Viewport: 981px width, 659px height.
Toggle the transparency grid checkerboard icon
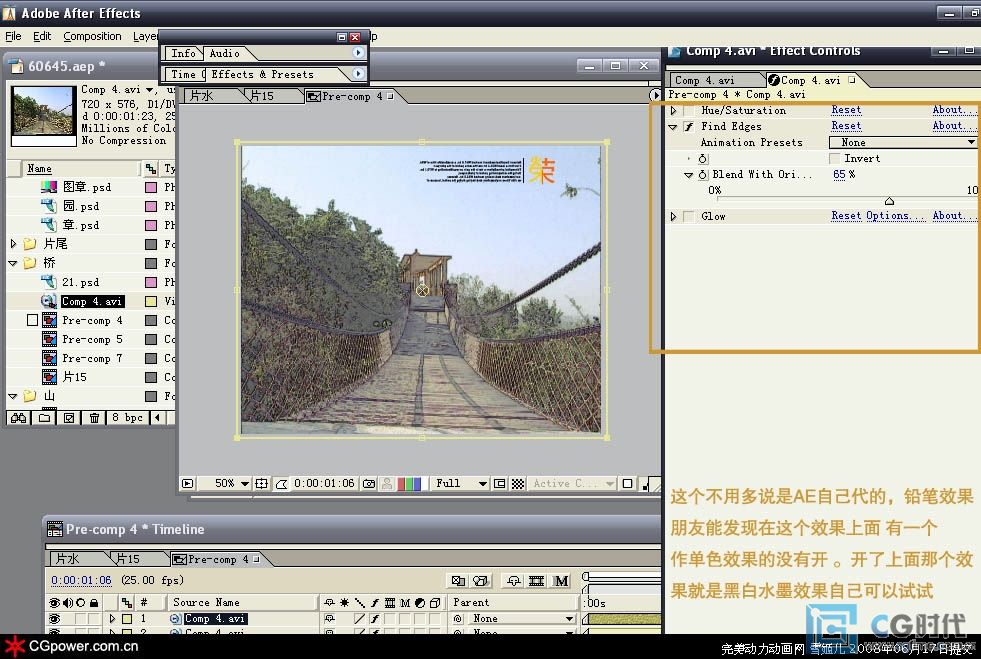pyautogui.click(x=518, y=483)
